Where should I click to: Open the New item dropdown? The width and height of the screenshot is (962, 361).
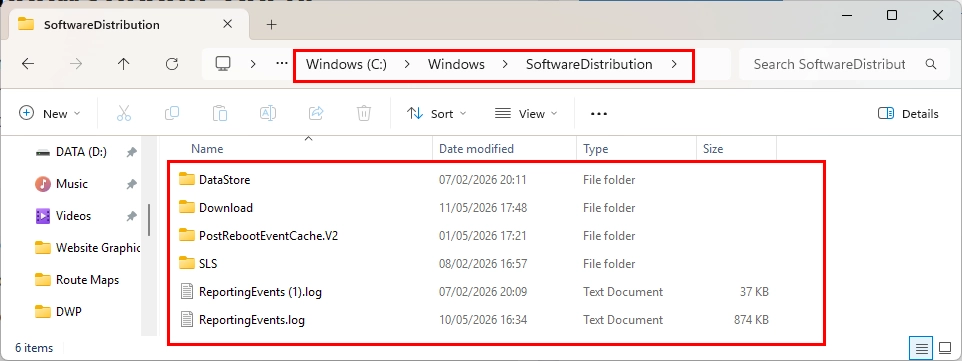(50, 114)
